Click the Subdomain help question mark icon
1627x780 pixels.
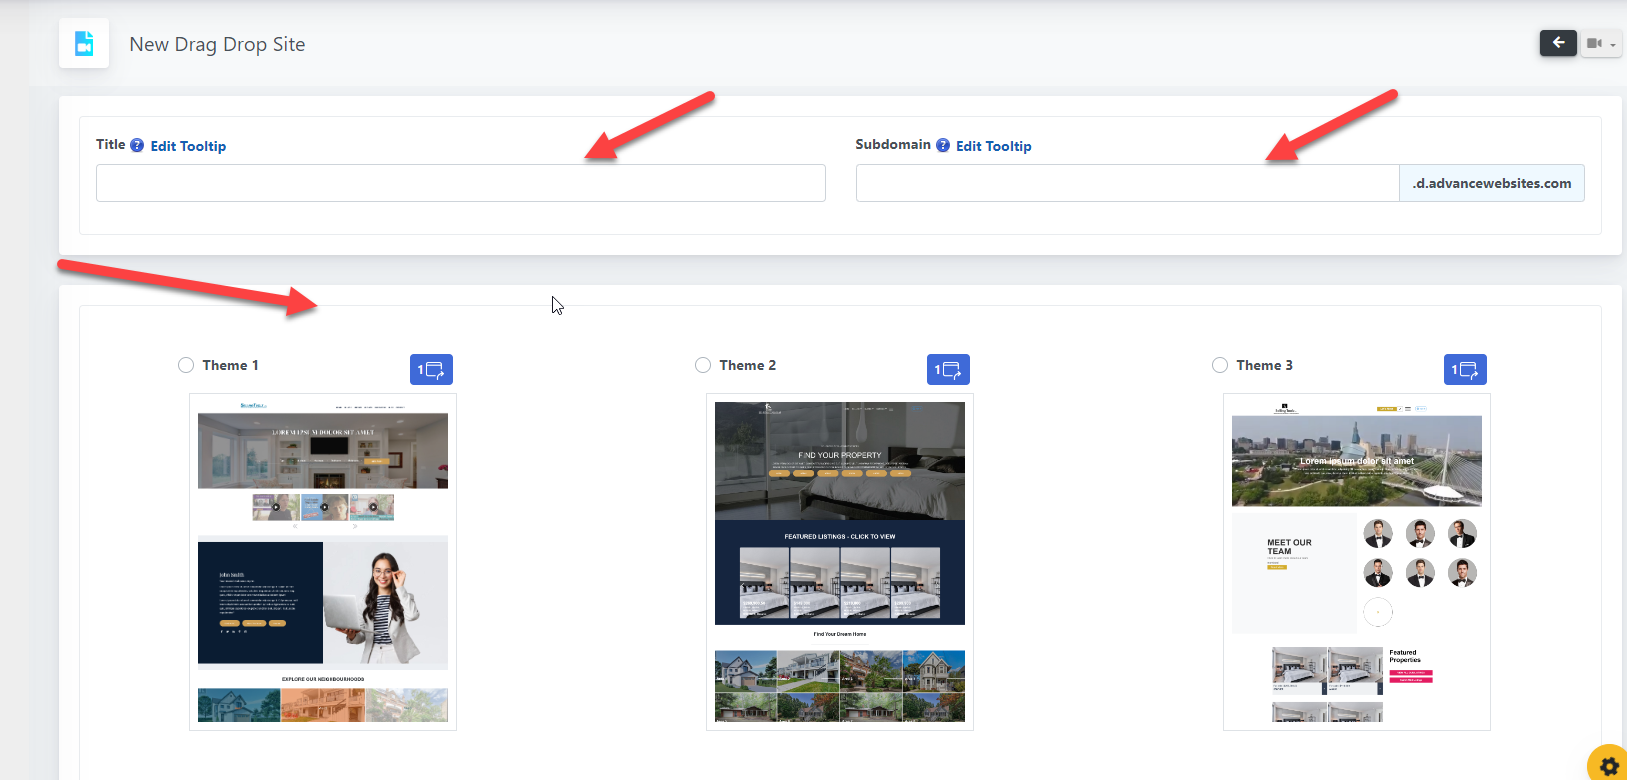(943, 145)
